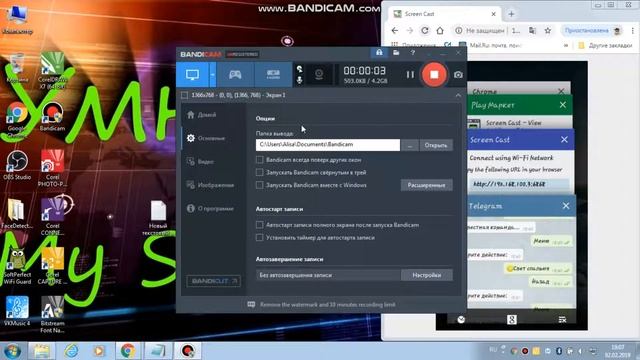Open the OBS Studio desktop shortcut

click(17, 165)
